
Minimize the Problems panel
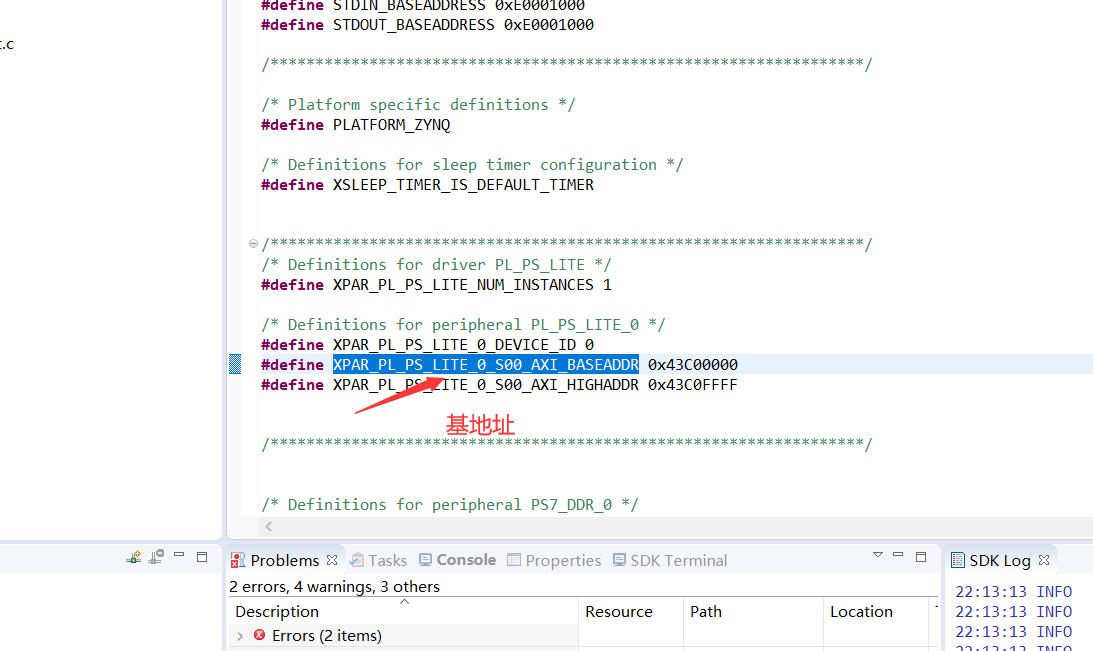click(898, 555)
